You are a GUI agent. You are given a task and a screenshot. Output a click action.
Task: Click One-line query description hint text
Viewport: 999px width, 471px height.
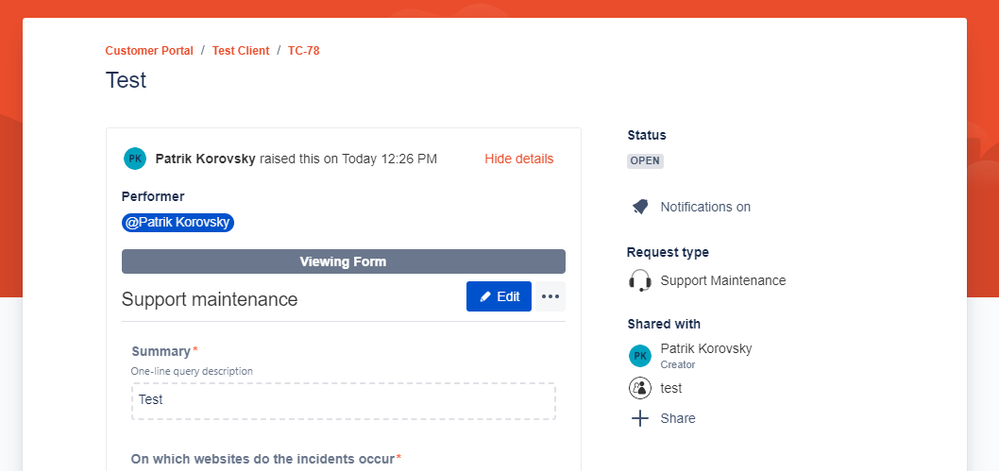(x=192, y=371)
